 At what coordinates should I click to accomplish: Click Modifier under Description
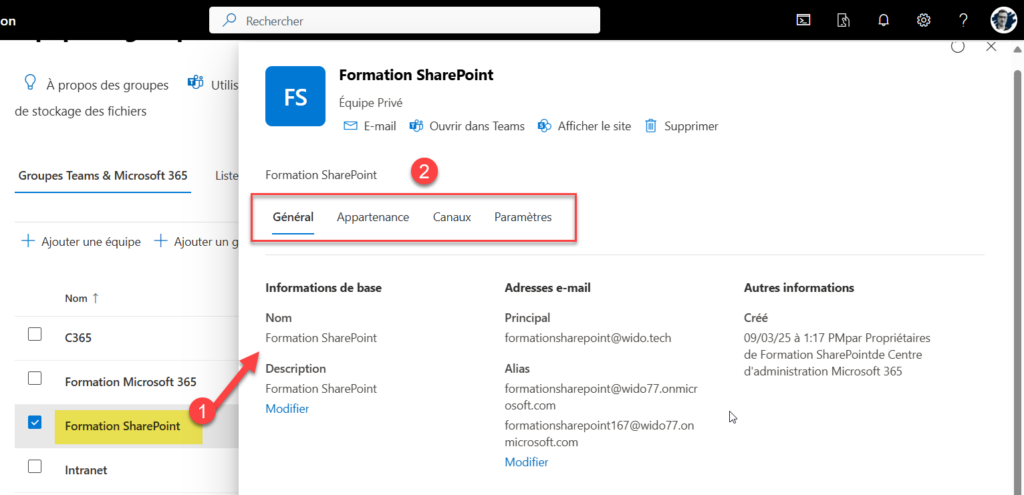point(287,409)
